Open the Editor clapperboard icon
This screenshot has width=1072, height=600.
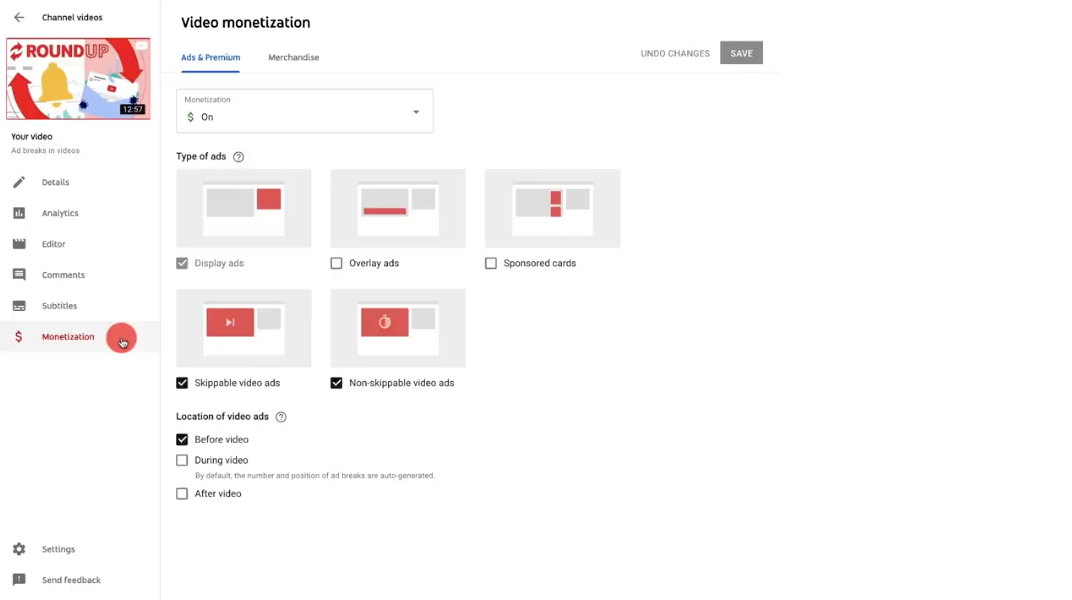click(x=19, y=244)
